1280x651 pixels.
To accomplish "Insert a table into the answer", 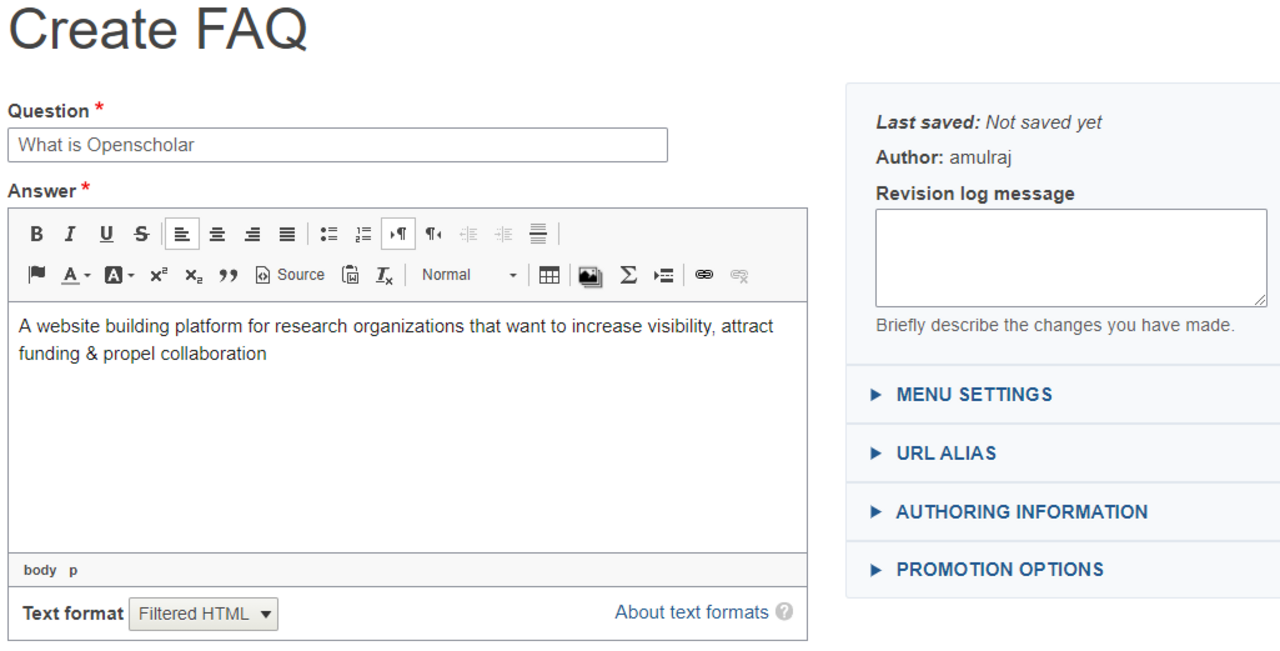I will click(x=549, y=275).
